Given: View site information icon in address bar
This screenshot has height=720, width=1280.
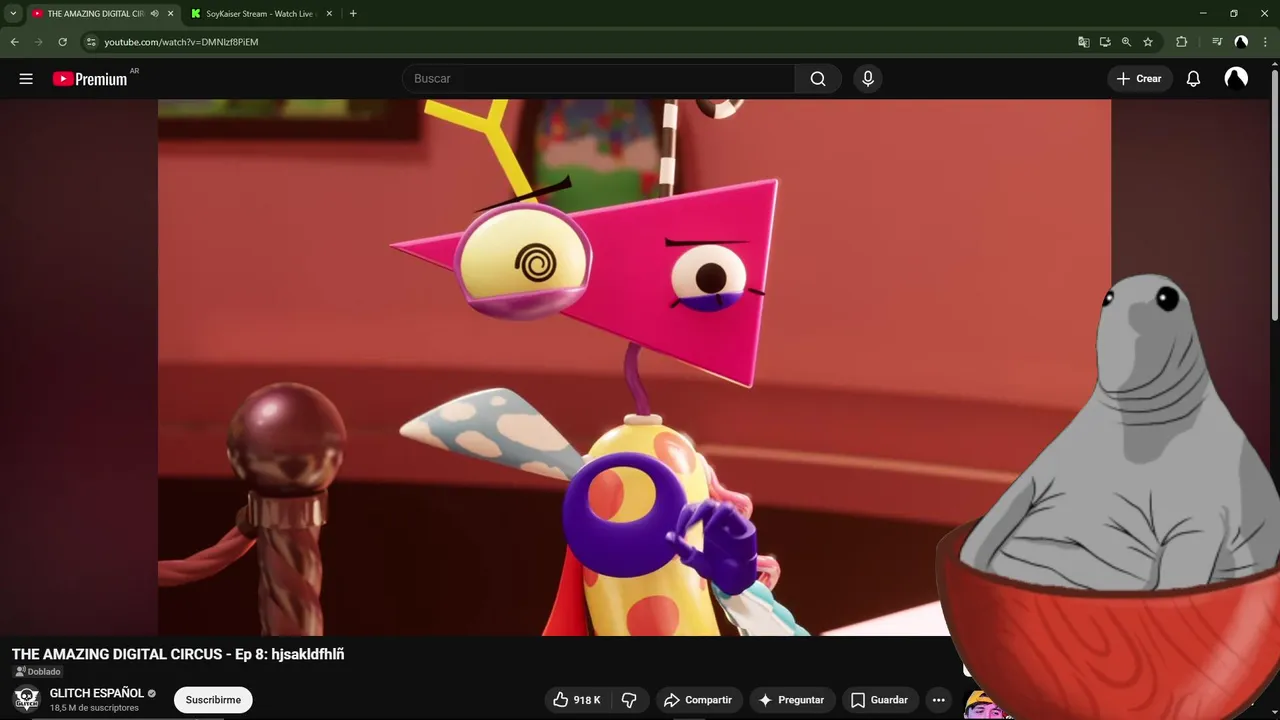Looking at the screenshot, I should [90, 42].
